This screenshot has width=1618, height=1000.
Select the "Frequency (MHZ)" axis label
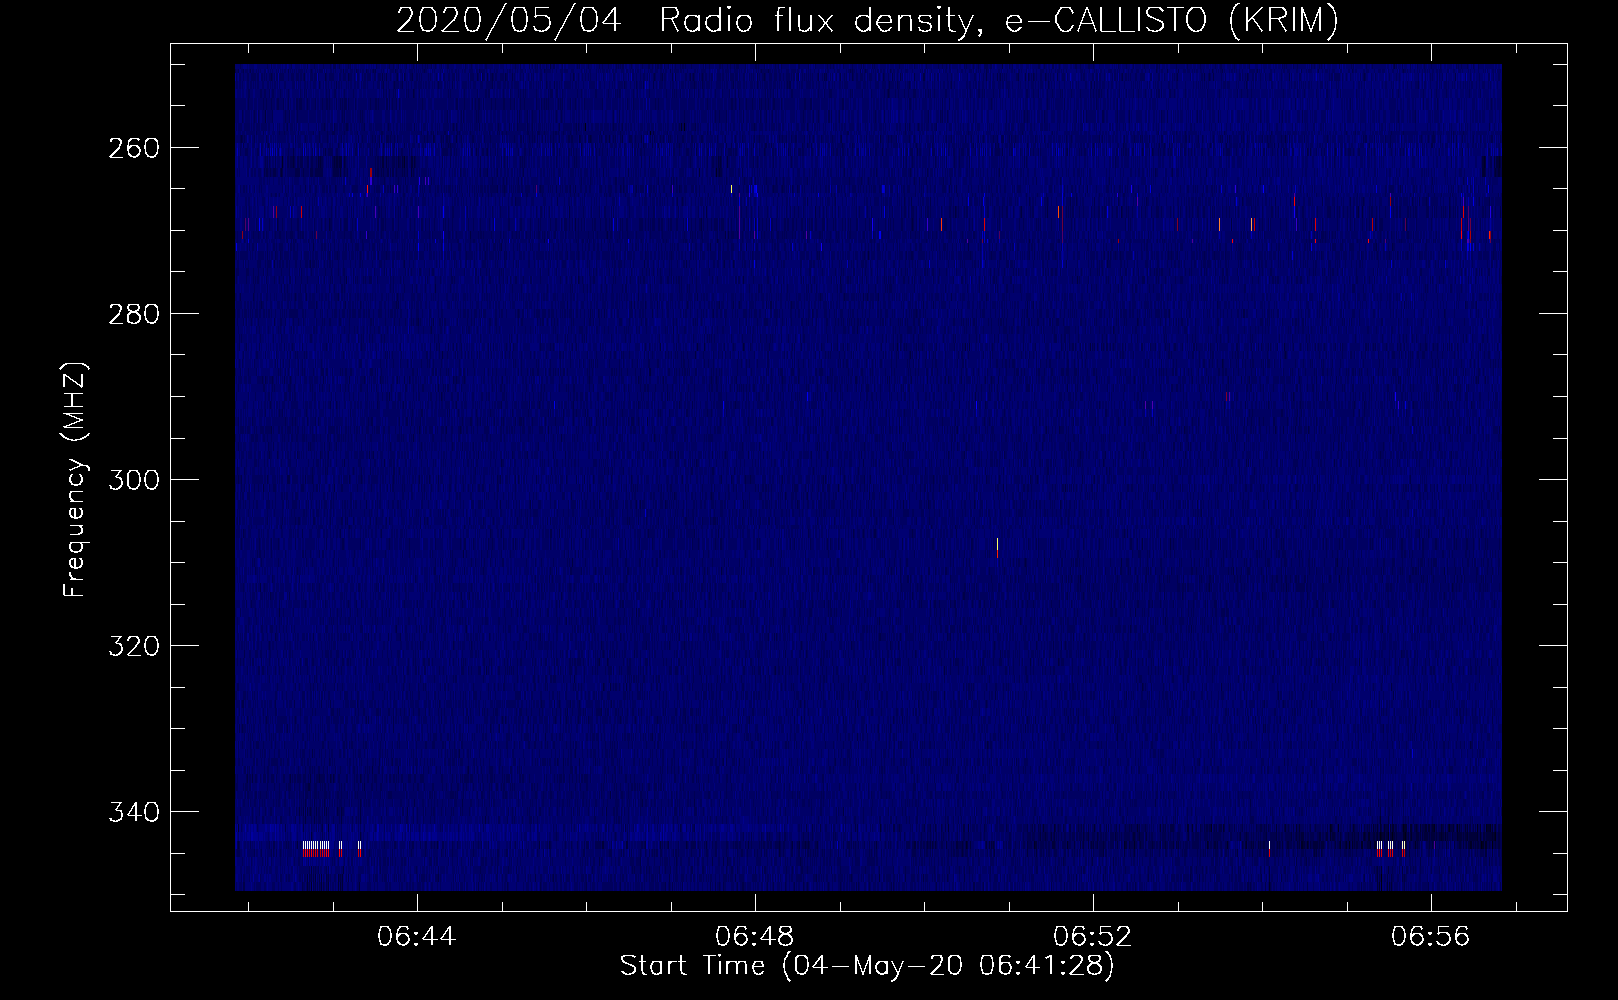tap(76, 479)
